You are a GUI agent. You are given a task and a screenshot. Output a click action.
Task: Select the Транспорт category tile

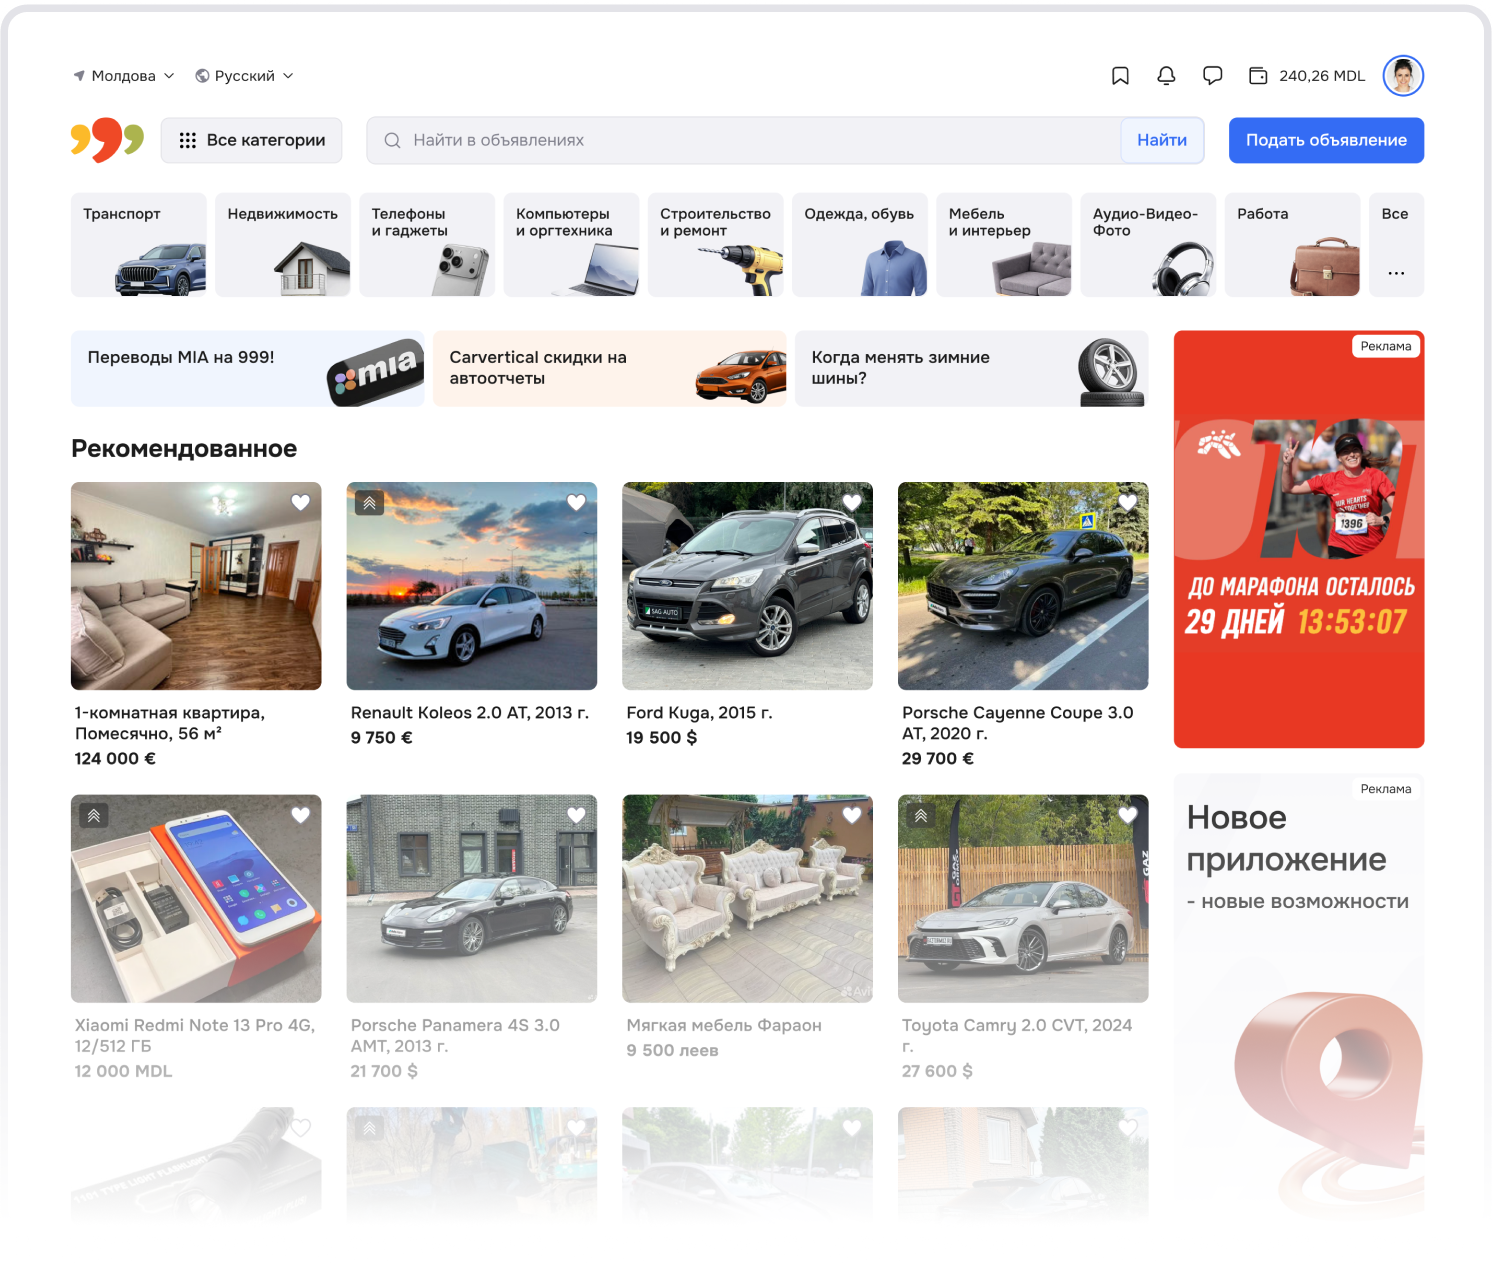click(x=138, y=245)
